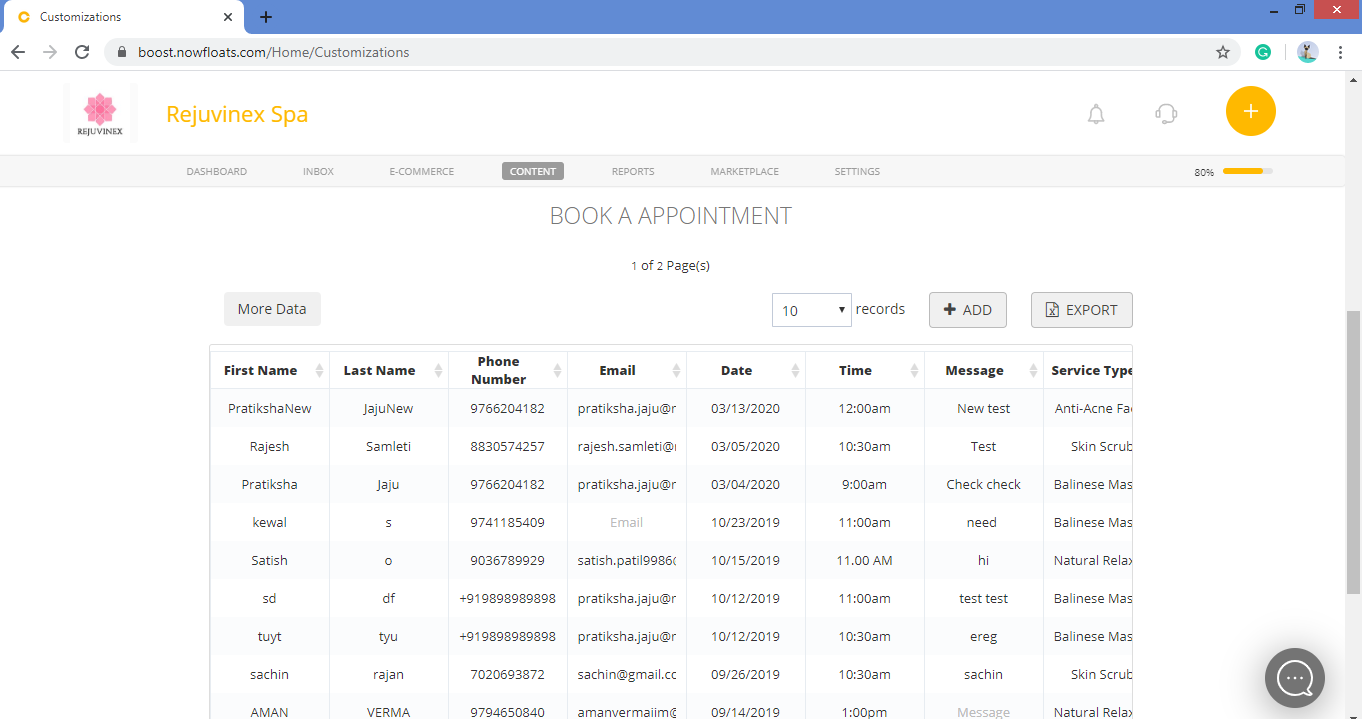Click the Grammarly extension icon

click(x=1262, y=51)
